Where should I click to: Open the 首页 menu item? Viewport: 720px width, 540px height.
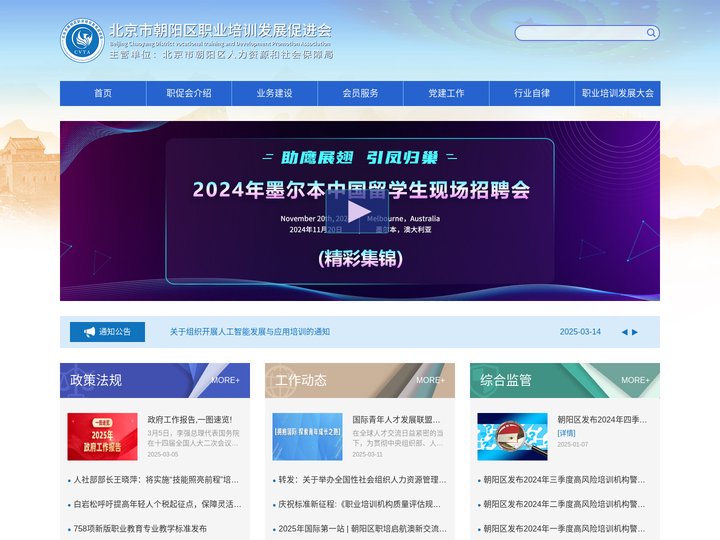(103, 93)
